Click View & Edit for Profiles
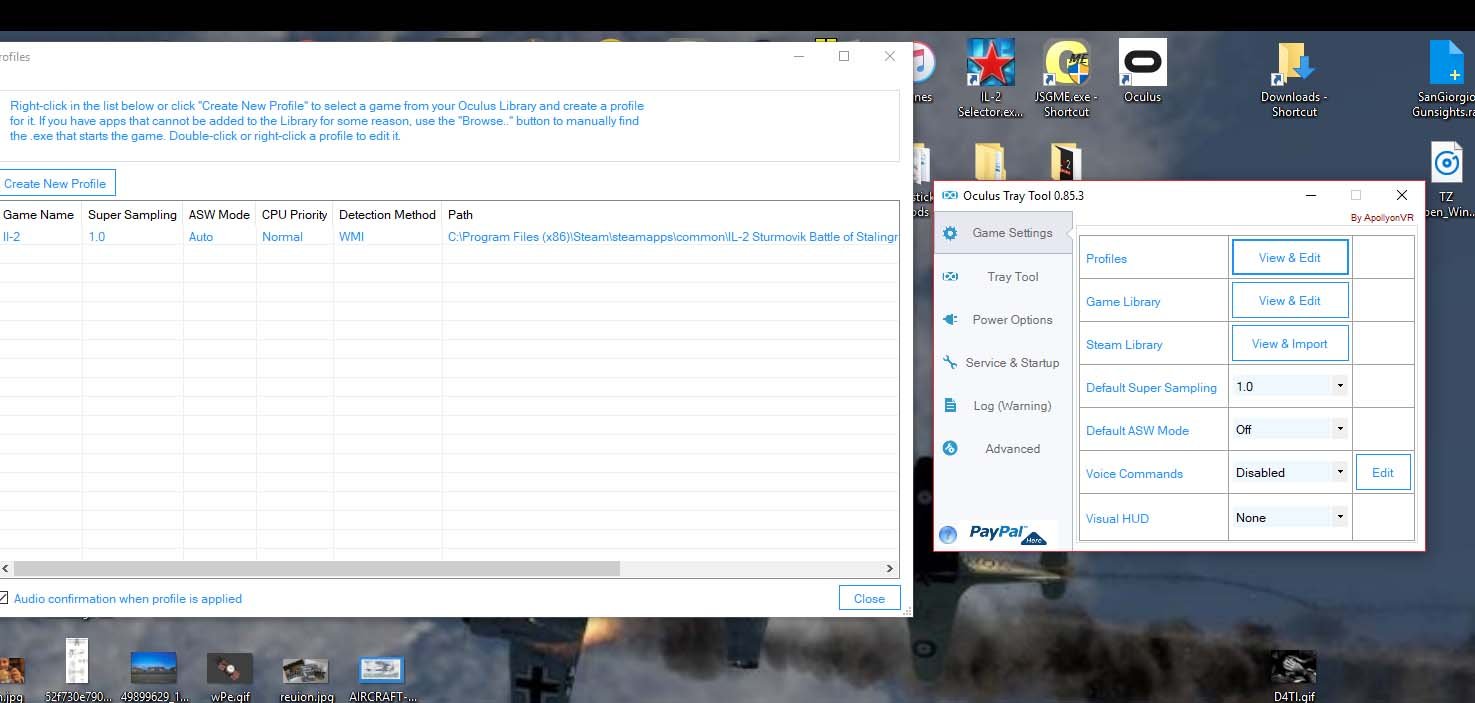 click(1290, 258)
